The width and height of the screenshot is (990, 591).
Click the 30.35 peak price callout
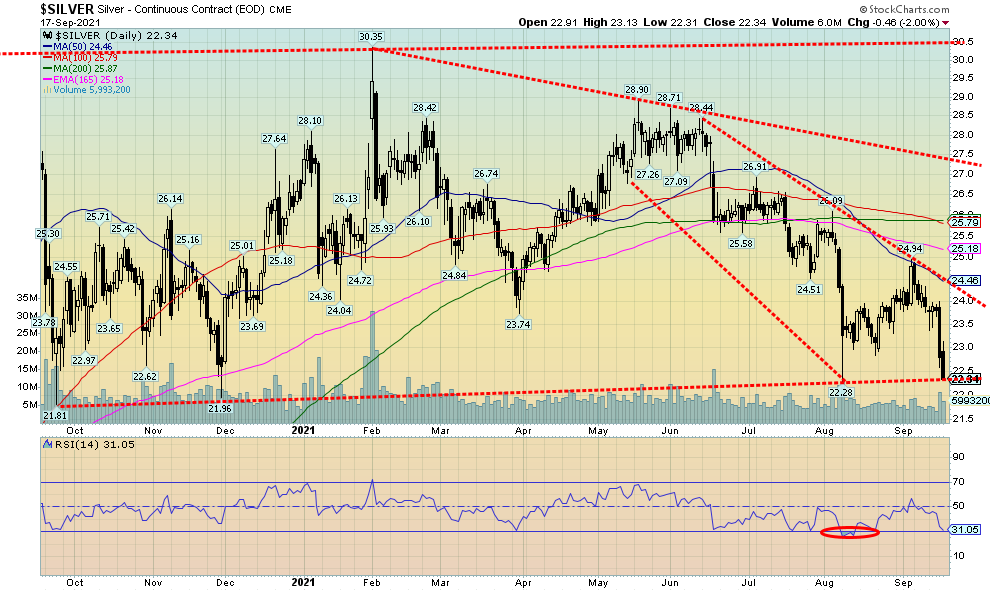372,37
